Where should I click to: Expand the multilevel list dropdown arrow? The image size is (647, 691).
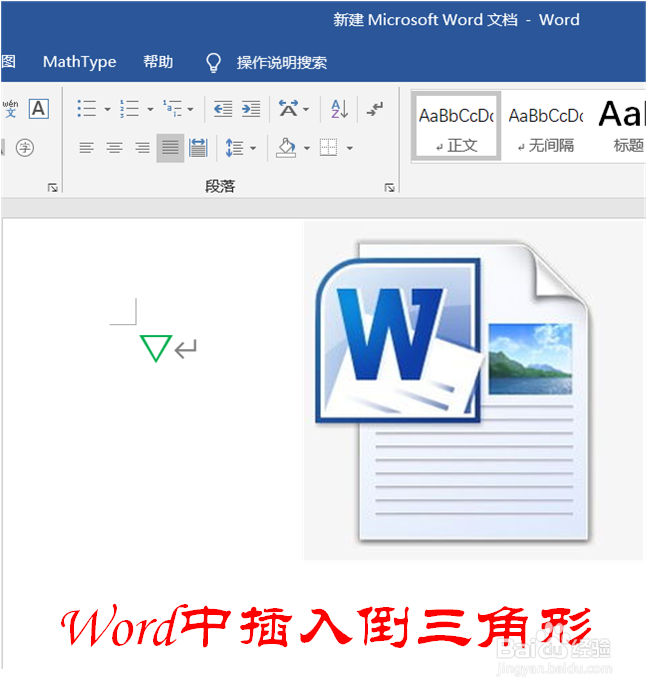click(x=190, y=109)
